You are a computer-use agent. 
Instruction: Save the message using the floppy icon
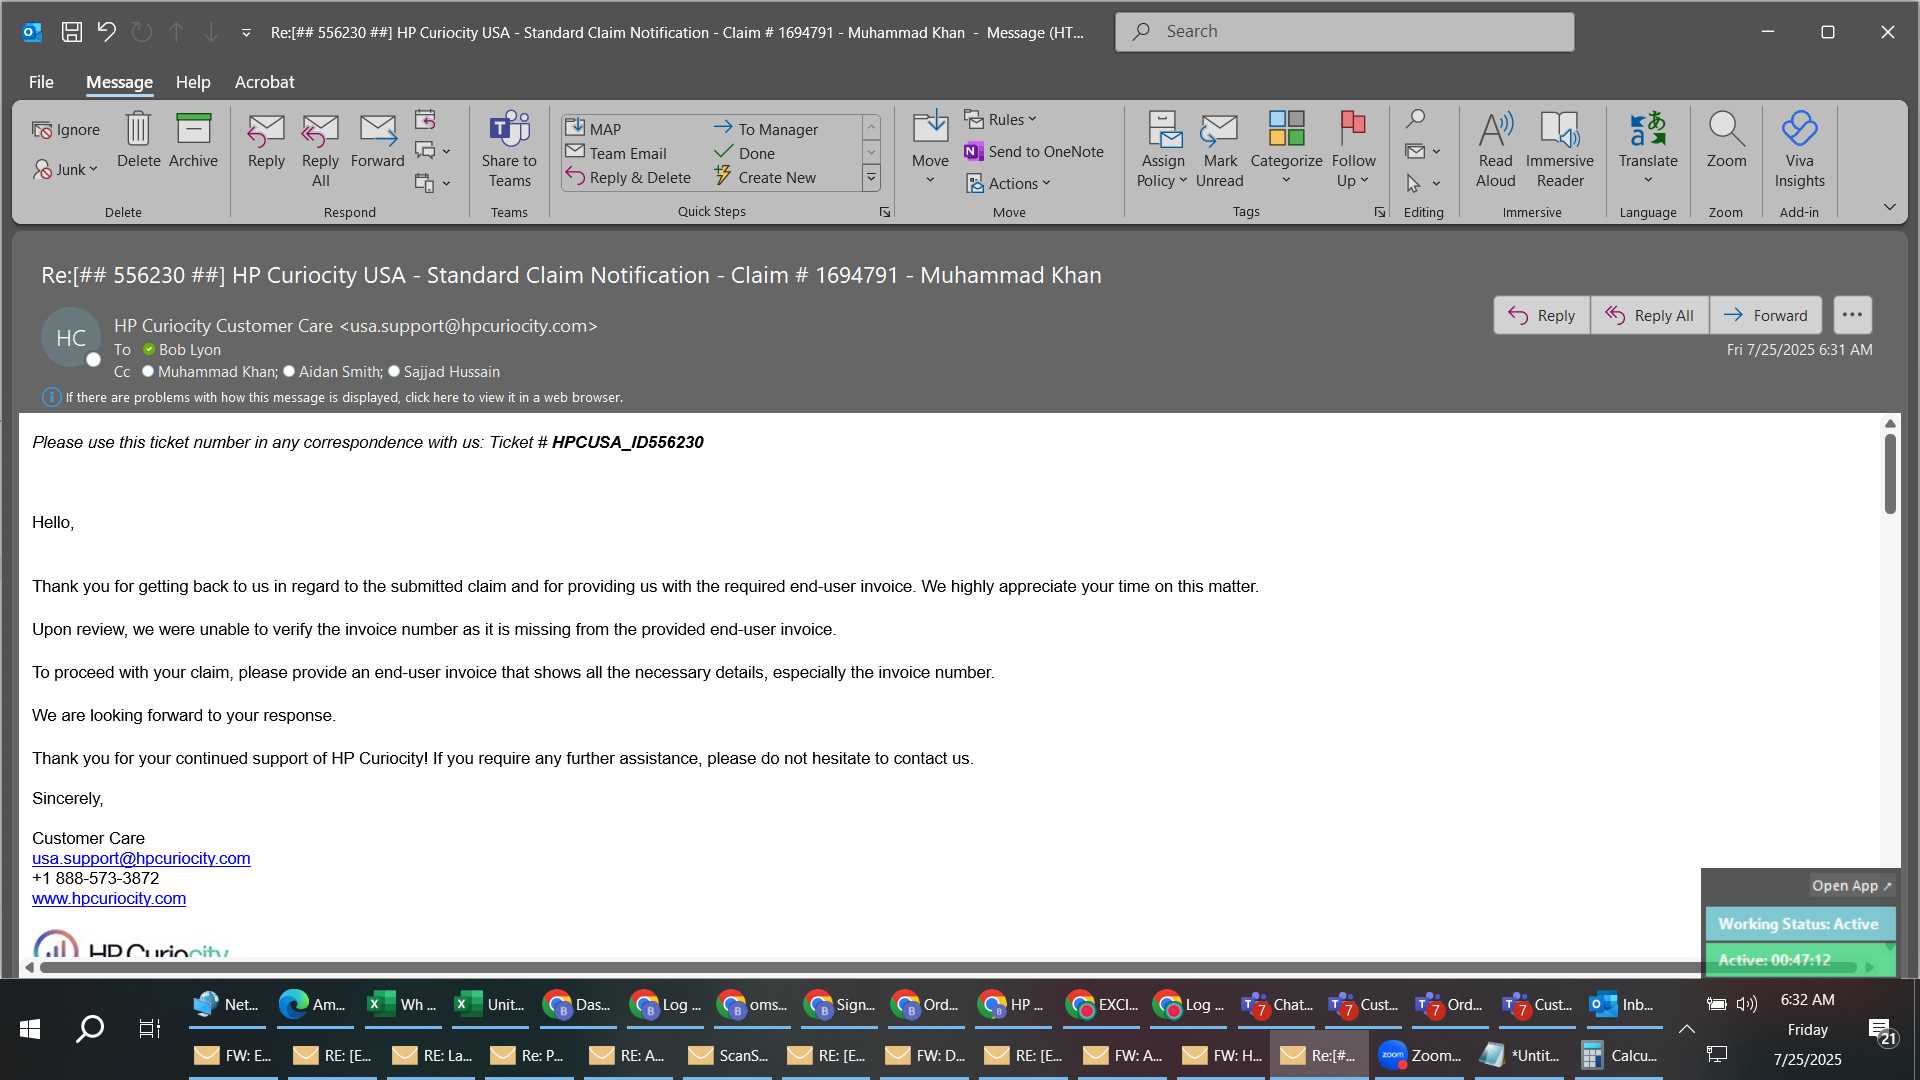pyautogui.click(x=72, y=32)
